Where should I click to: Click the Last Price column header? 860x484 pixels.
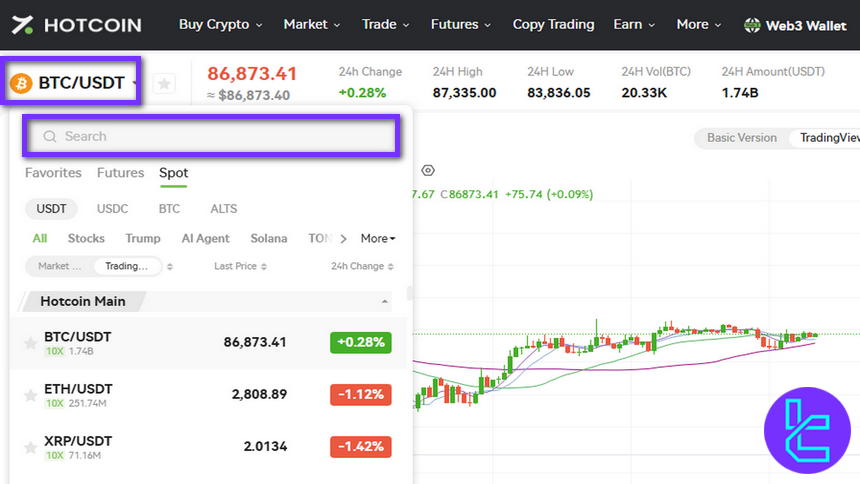point(235,266)
